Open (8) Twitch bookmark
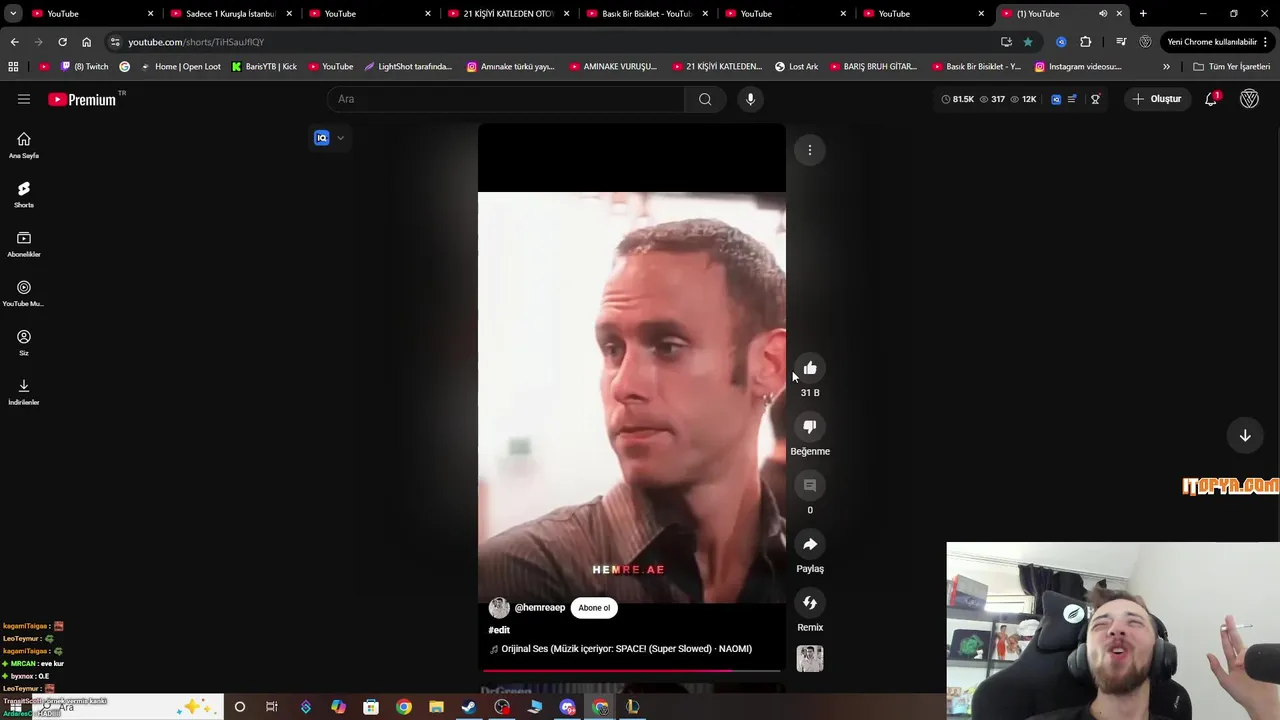 (x=85, y=67)
